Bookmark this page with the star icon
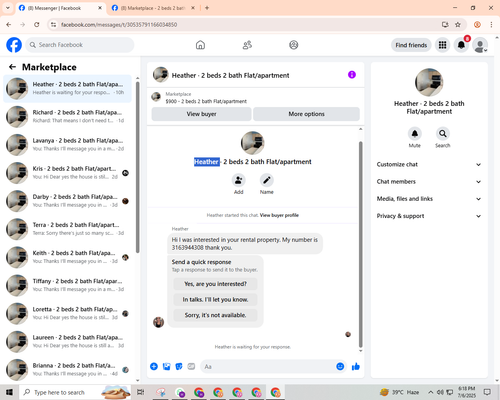This screenshot has height=400, width=500. pyautogui.click(x=458, y=24)
